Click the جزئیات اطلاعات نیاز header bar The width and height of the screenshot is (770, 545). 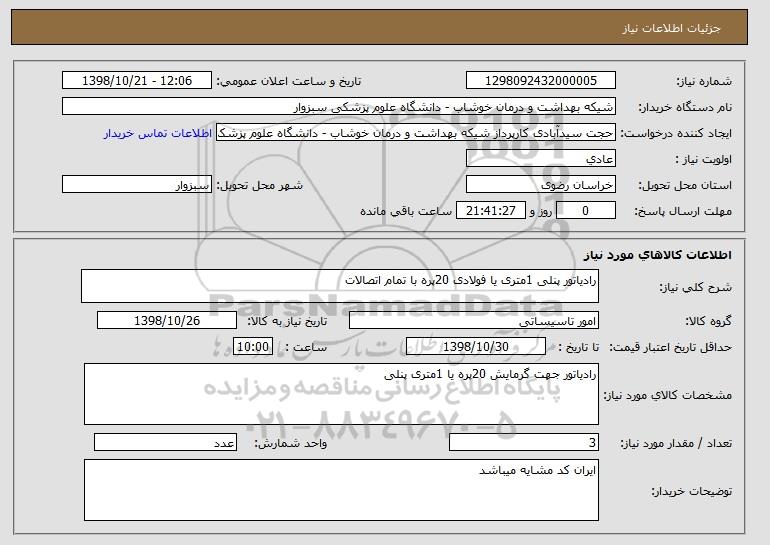pyautogui.click(x=379, y=27)
